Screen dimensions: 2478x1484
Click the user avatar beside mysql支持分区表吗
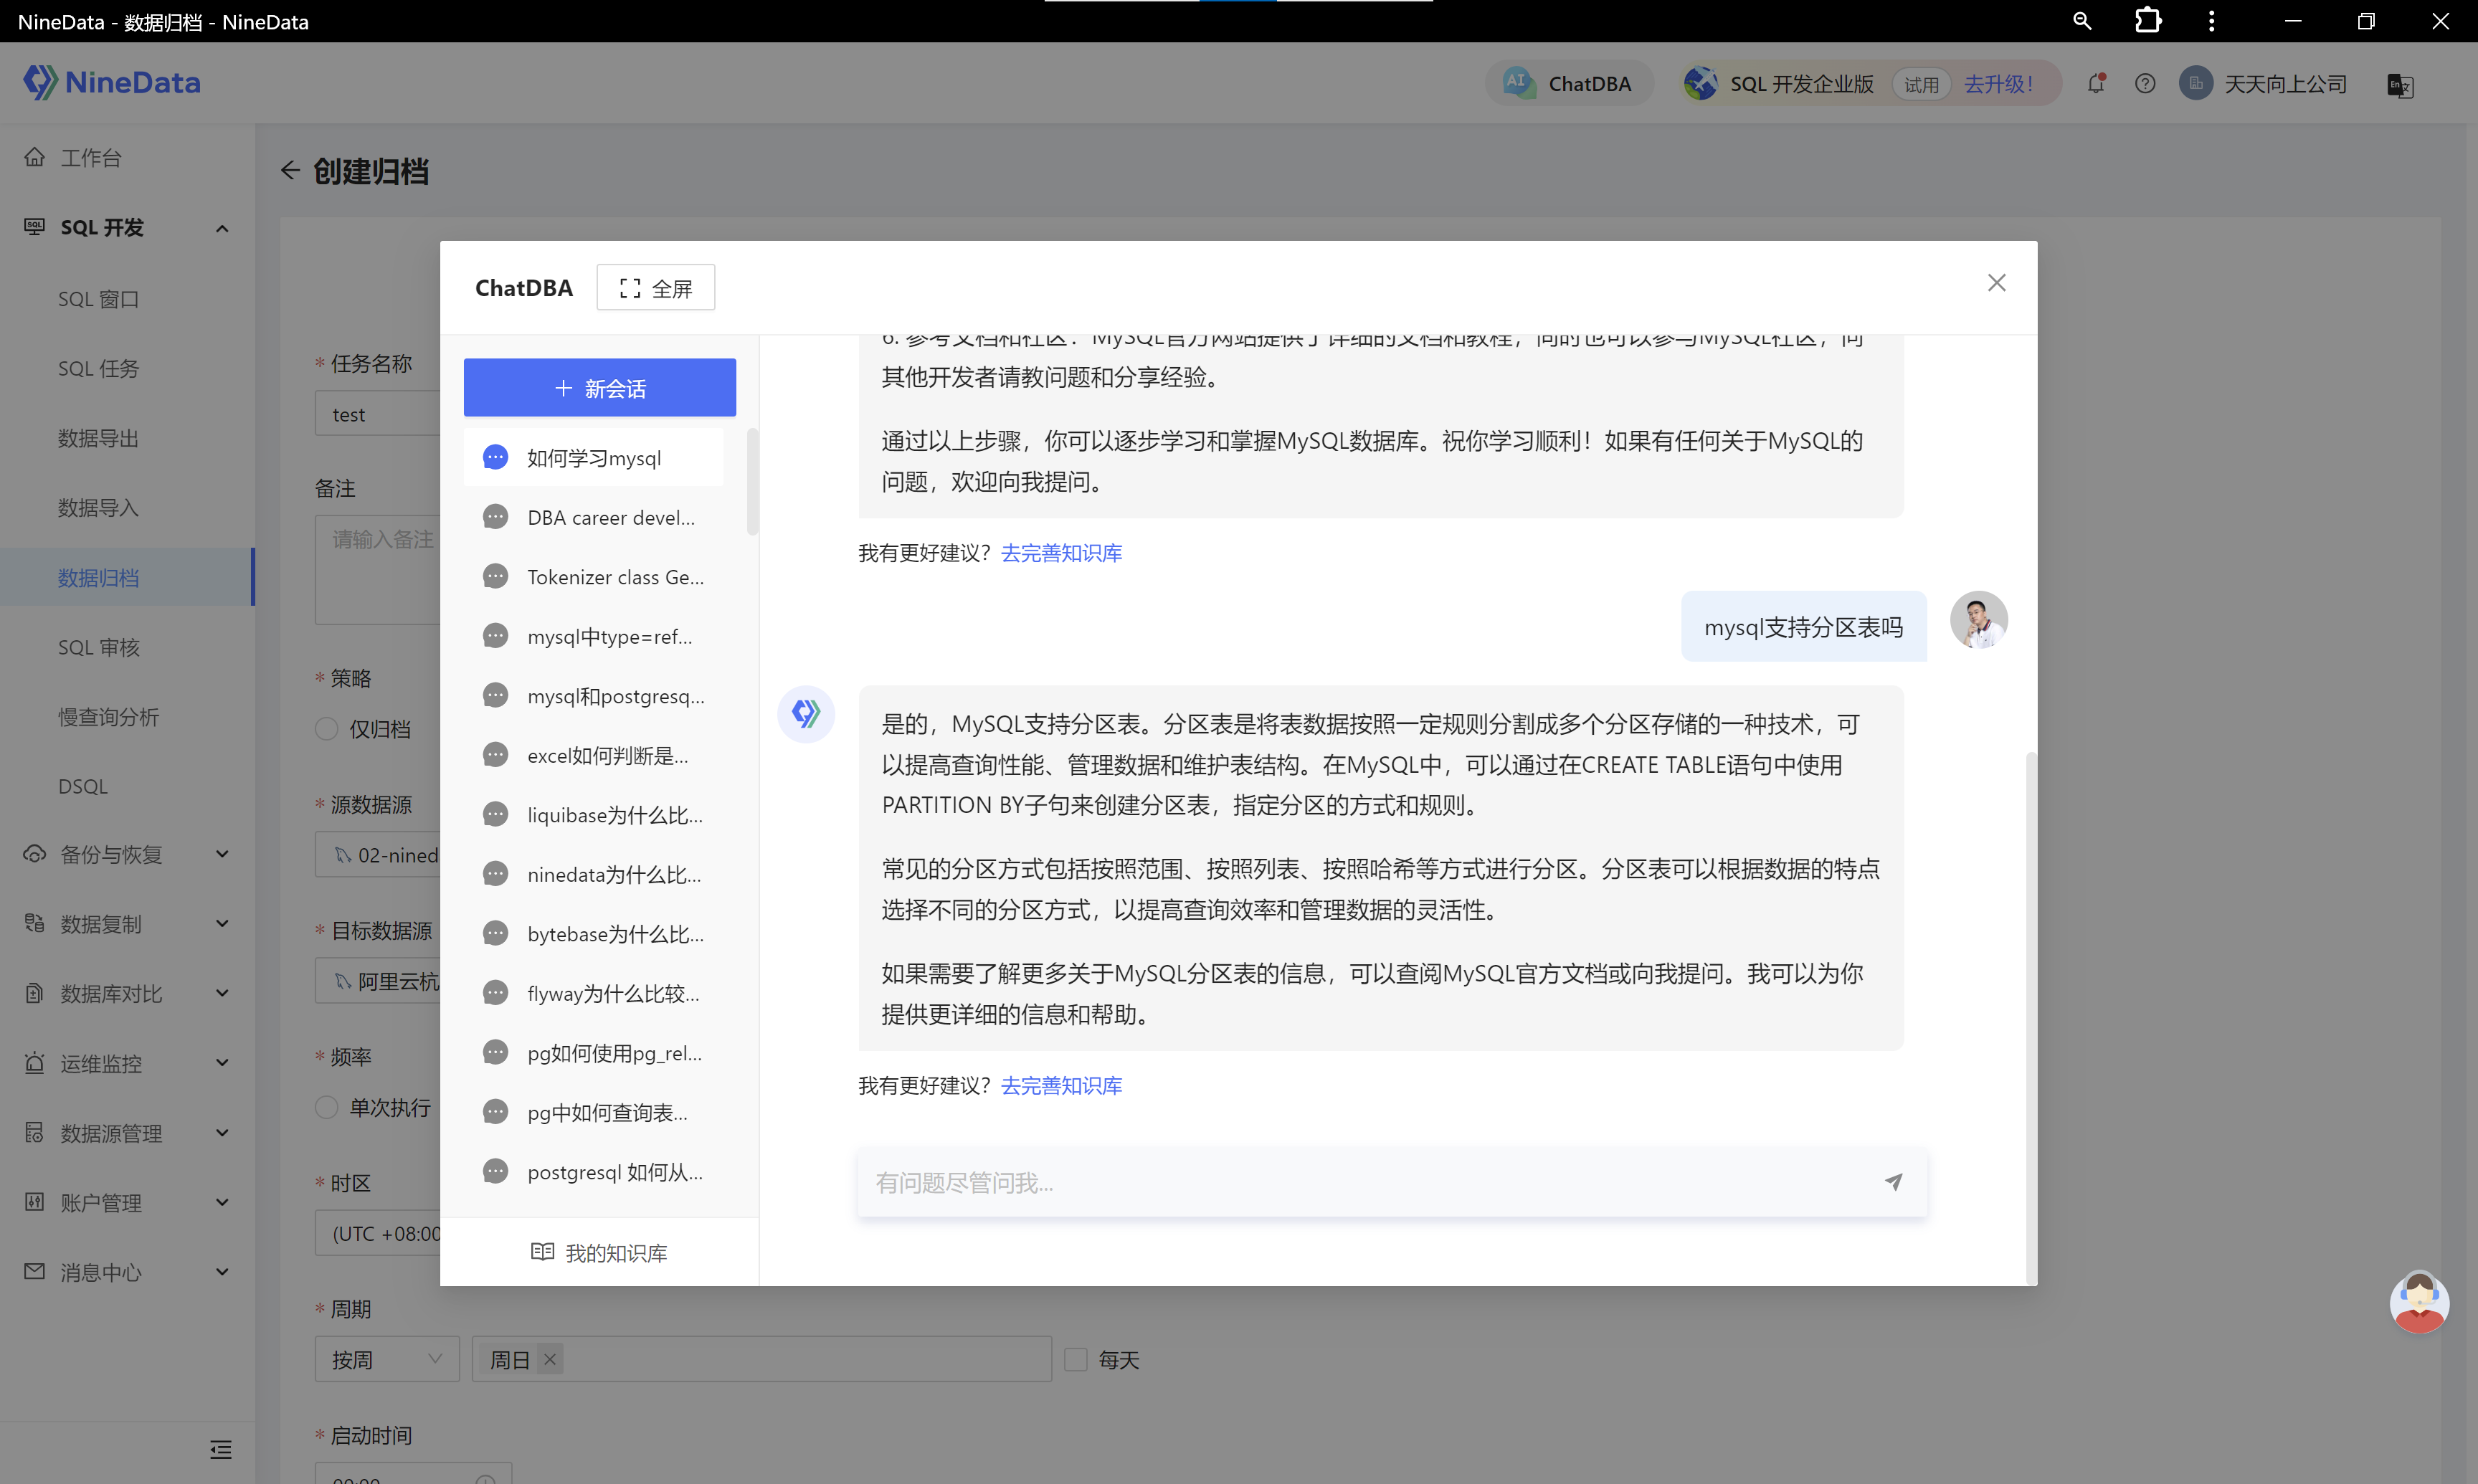[x=1978, y=620]
